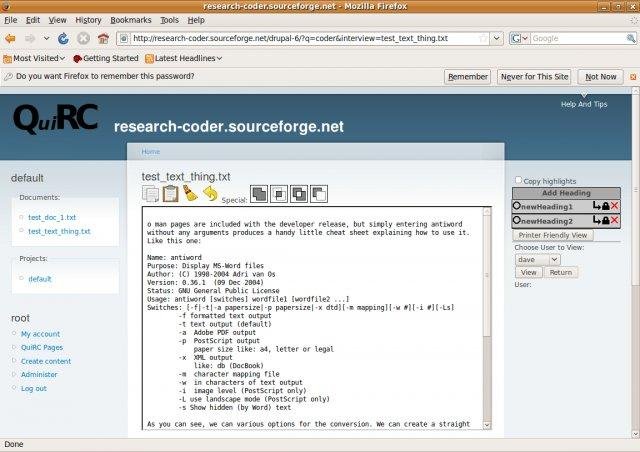Delete newHeading2 with red X

tap(614, 221)
